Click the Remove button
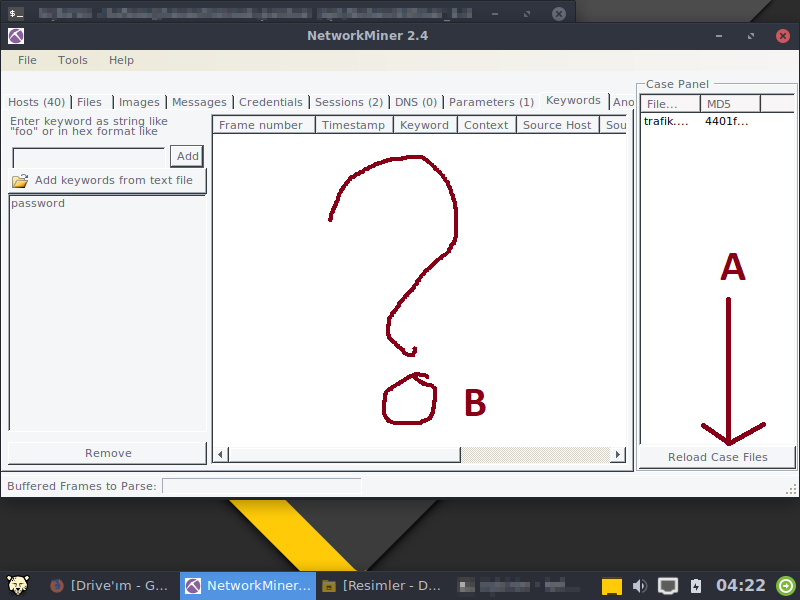This screenshot has width=800, height=600. point(108,453)
